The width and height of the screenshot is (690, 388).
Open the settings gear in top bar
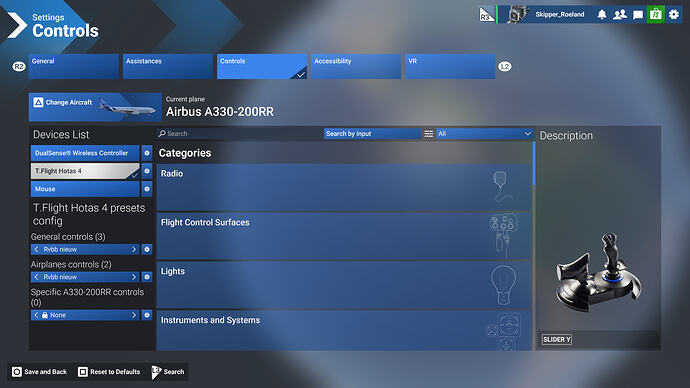coord(674,15)
